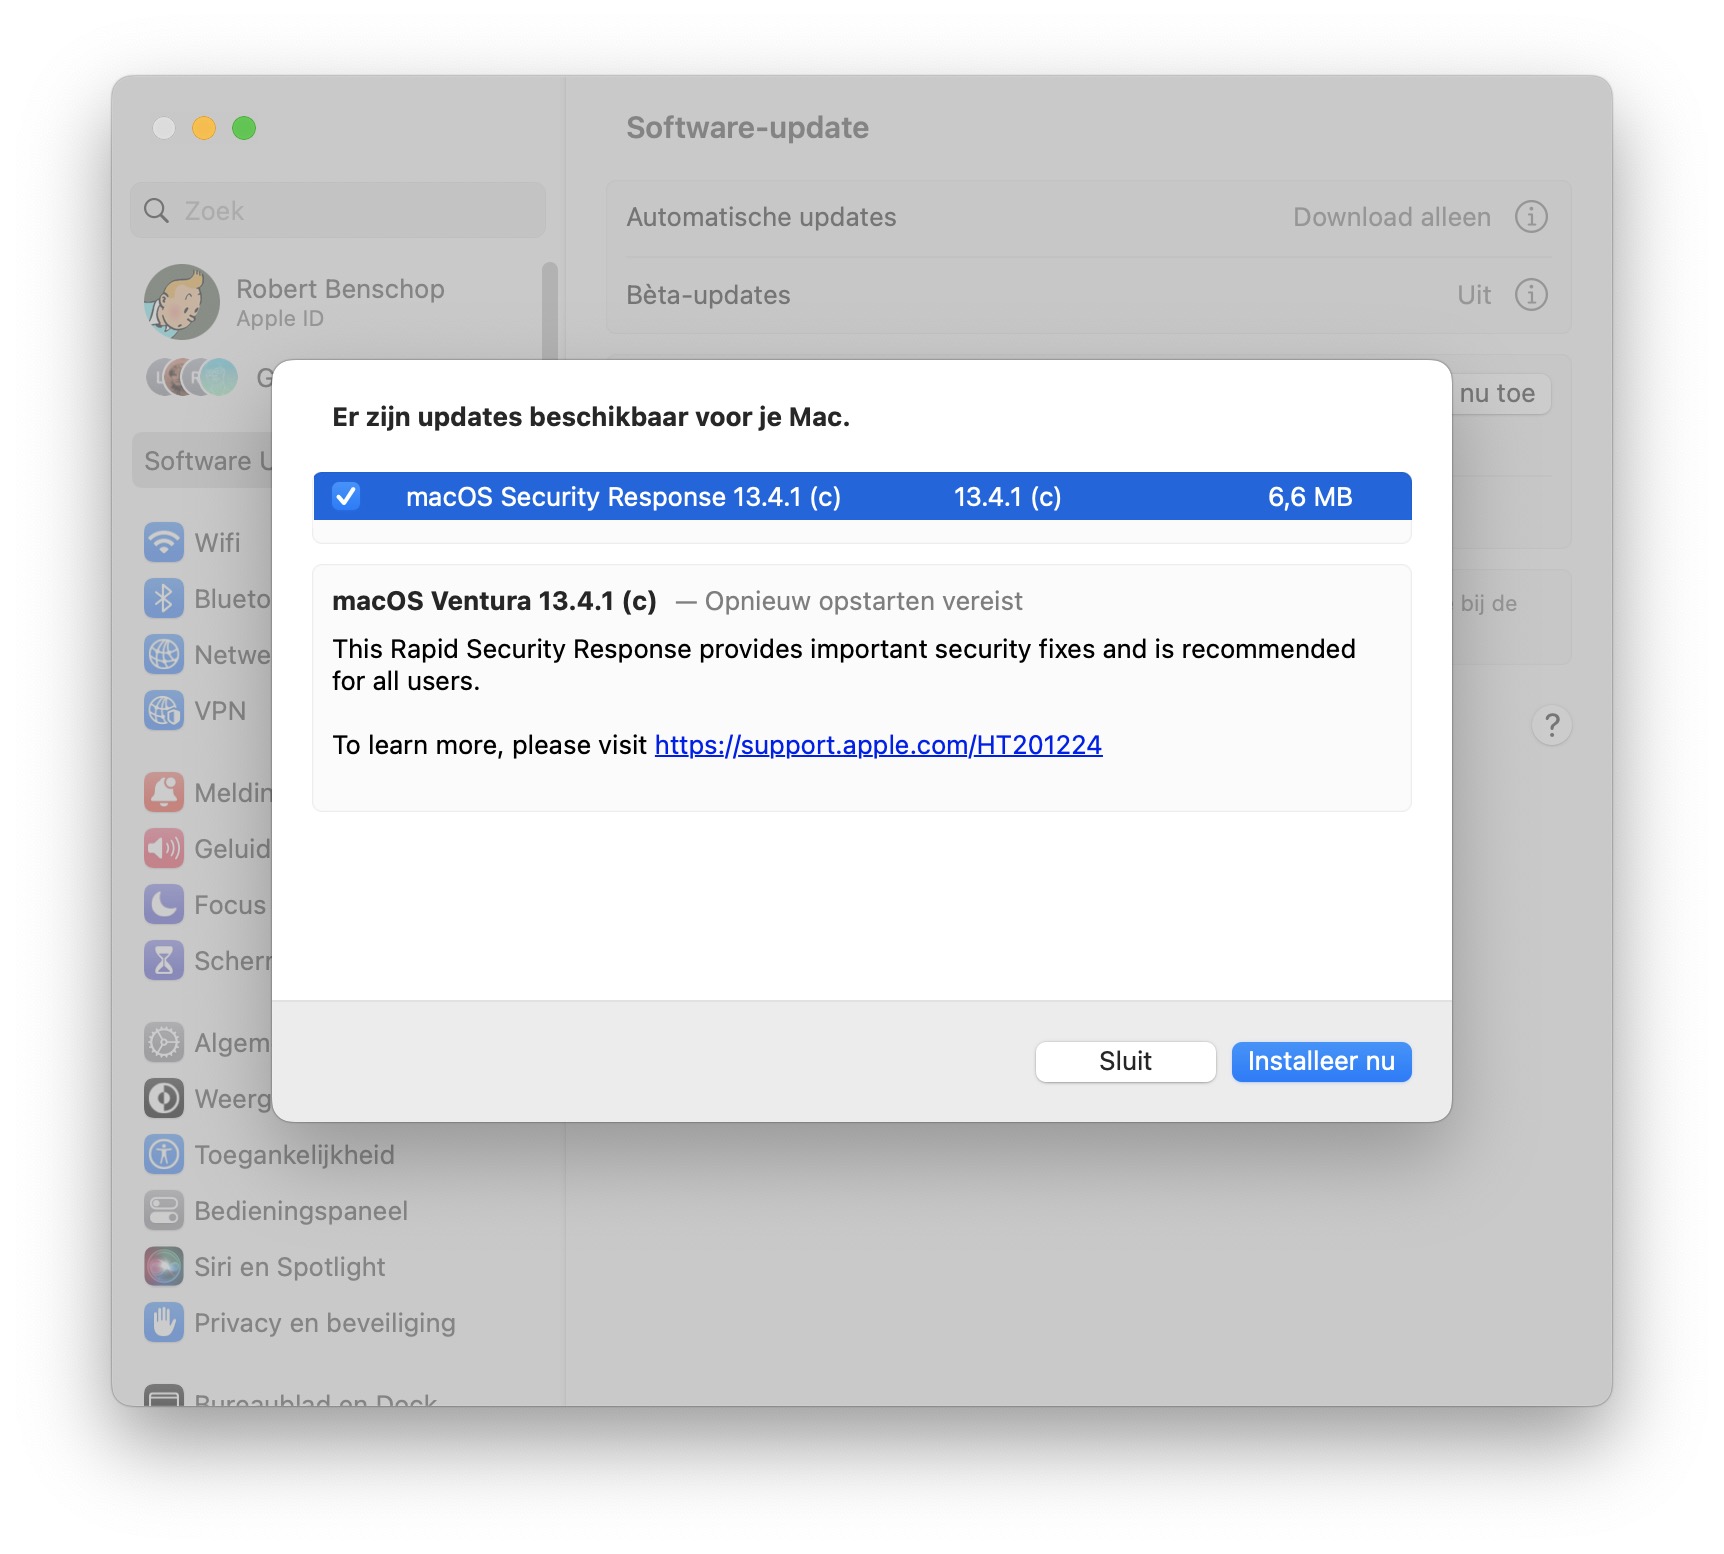
Task: Click the Download alleen value text
Action: coord(1392,217)
